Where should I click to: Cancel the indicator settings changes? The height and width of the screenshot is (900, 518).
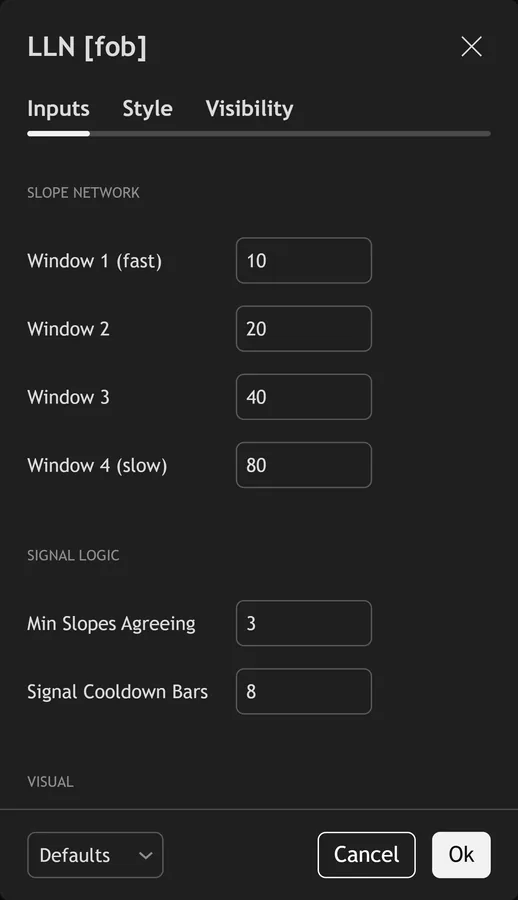366,855
